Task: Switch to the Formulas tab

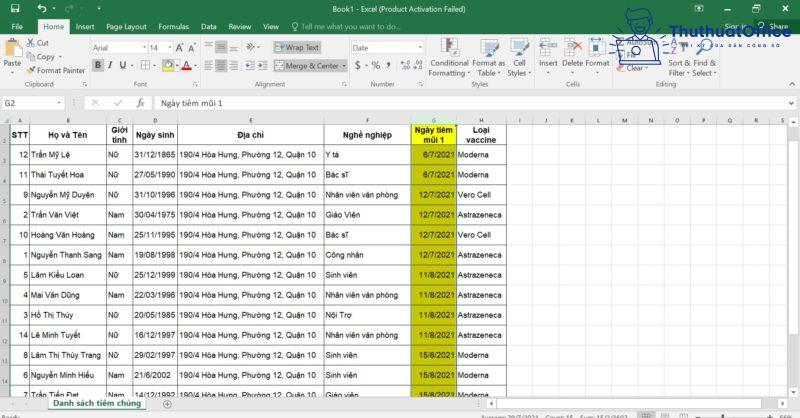Action: tap(173, 27)
